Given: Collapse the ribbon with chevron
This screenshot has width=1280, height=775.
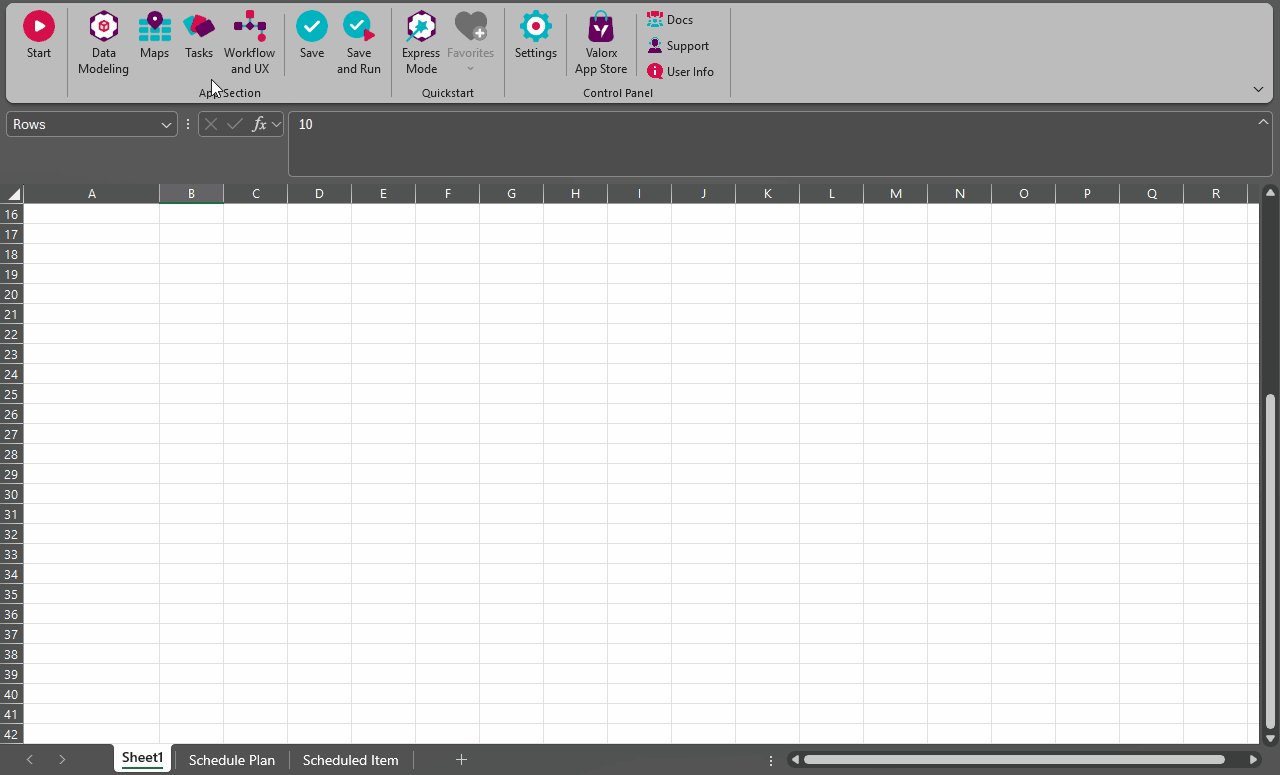Looking at the screenshot, I should [x=1258, y=89].
